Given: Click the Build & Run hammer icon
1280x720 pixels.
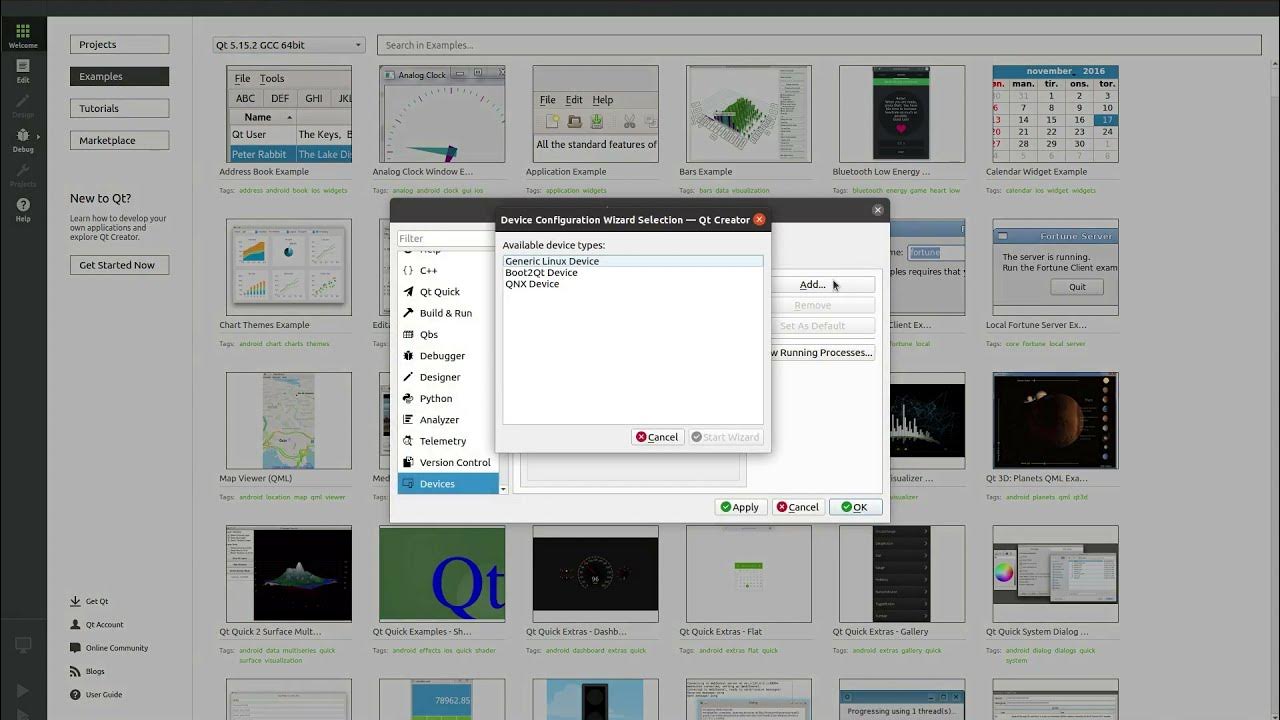Looking at the screenshot, I should coord(408,313).
